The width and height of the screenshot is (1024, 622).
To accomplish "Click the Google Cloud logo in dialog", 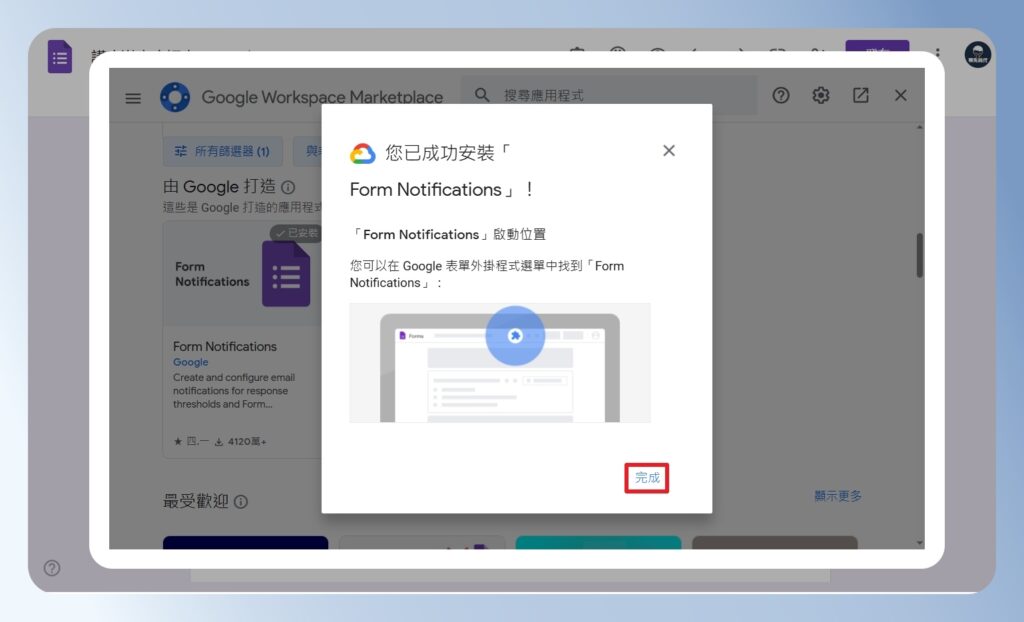I will [362, 154].
